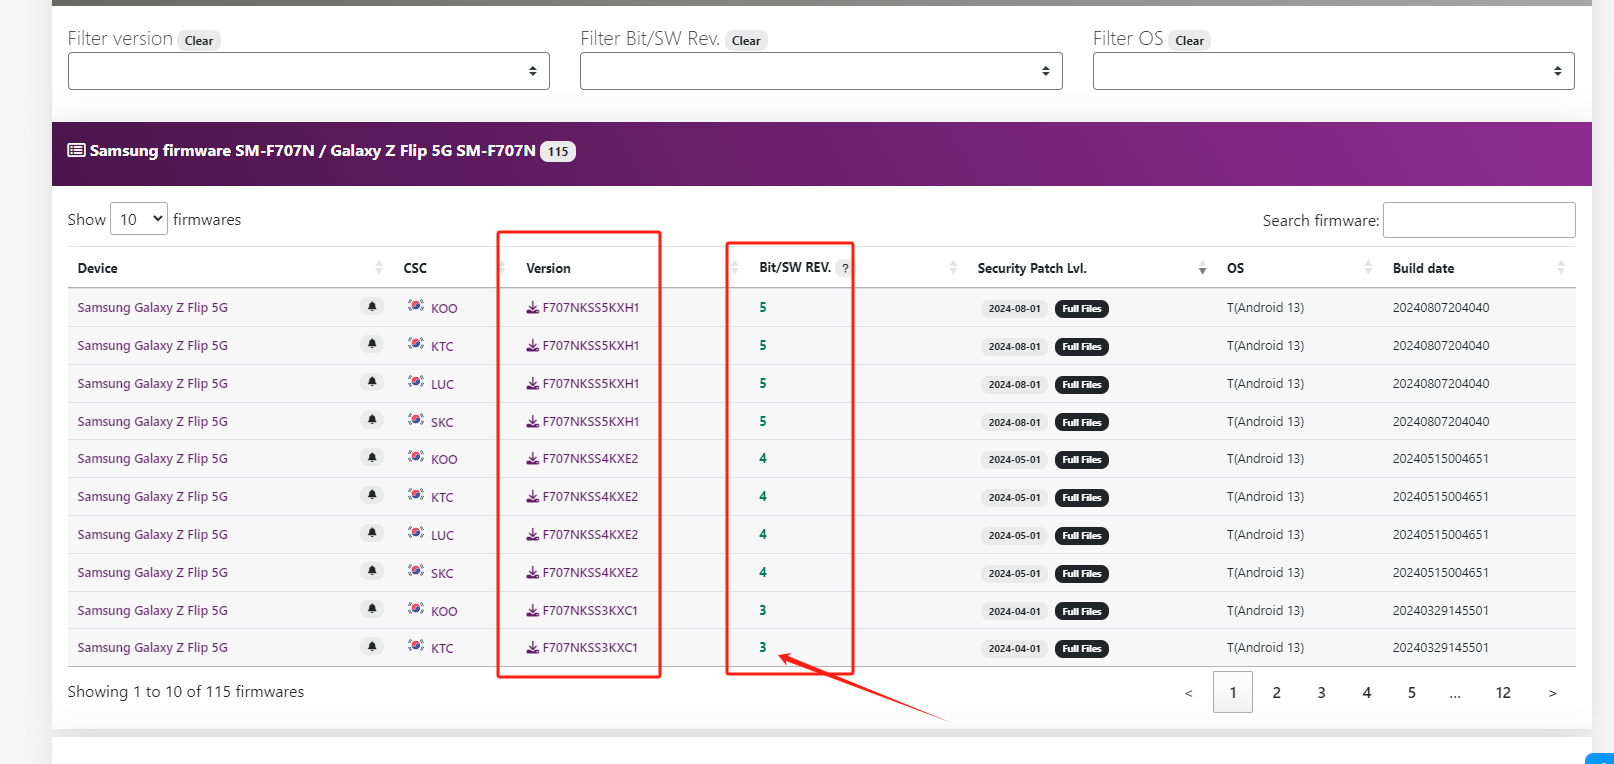Go to page 3 of firmwares

pyautogui.click(x=1322, y=692)
